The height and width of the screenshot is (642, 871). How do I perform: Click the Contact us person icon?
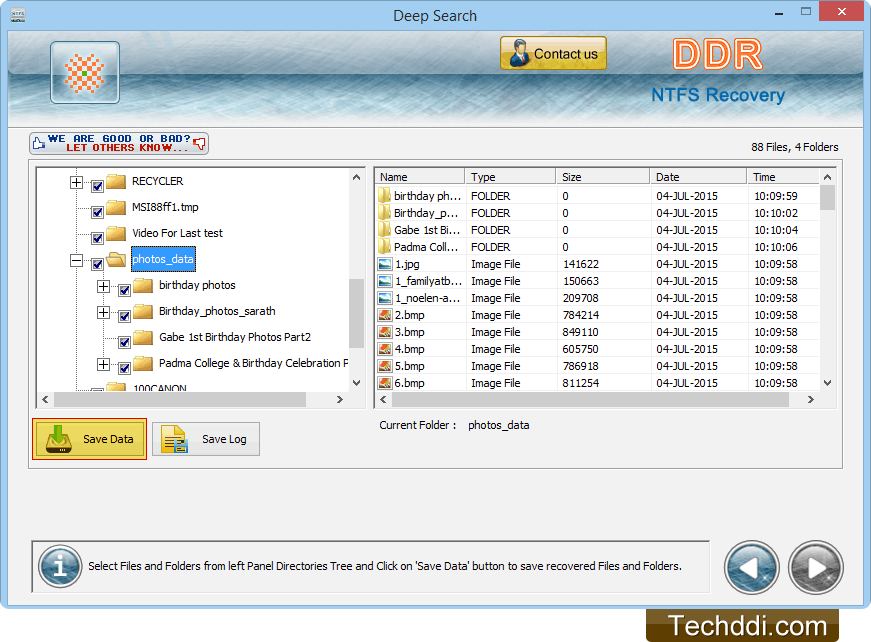(517, 52)
